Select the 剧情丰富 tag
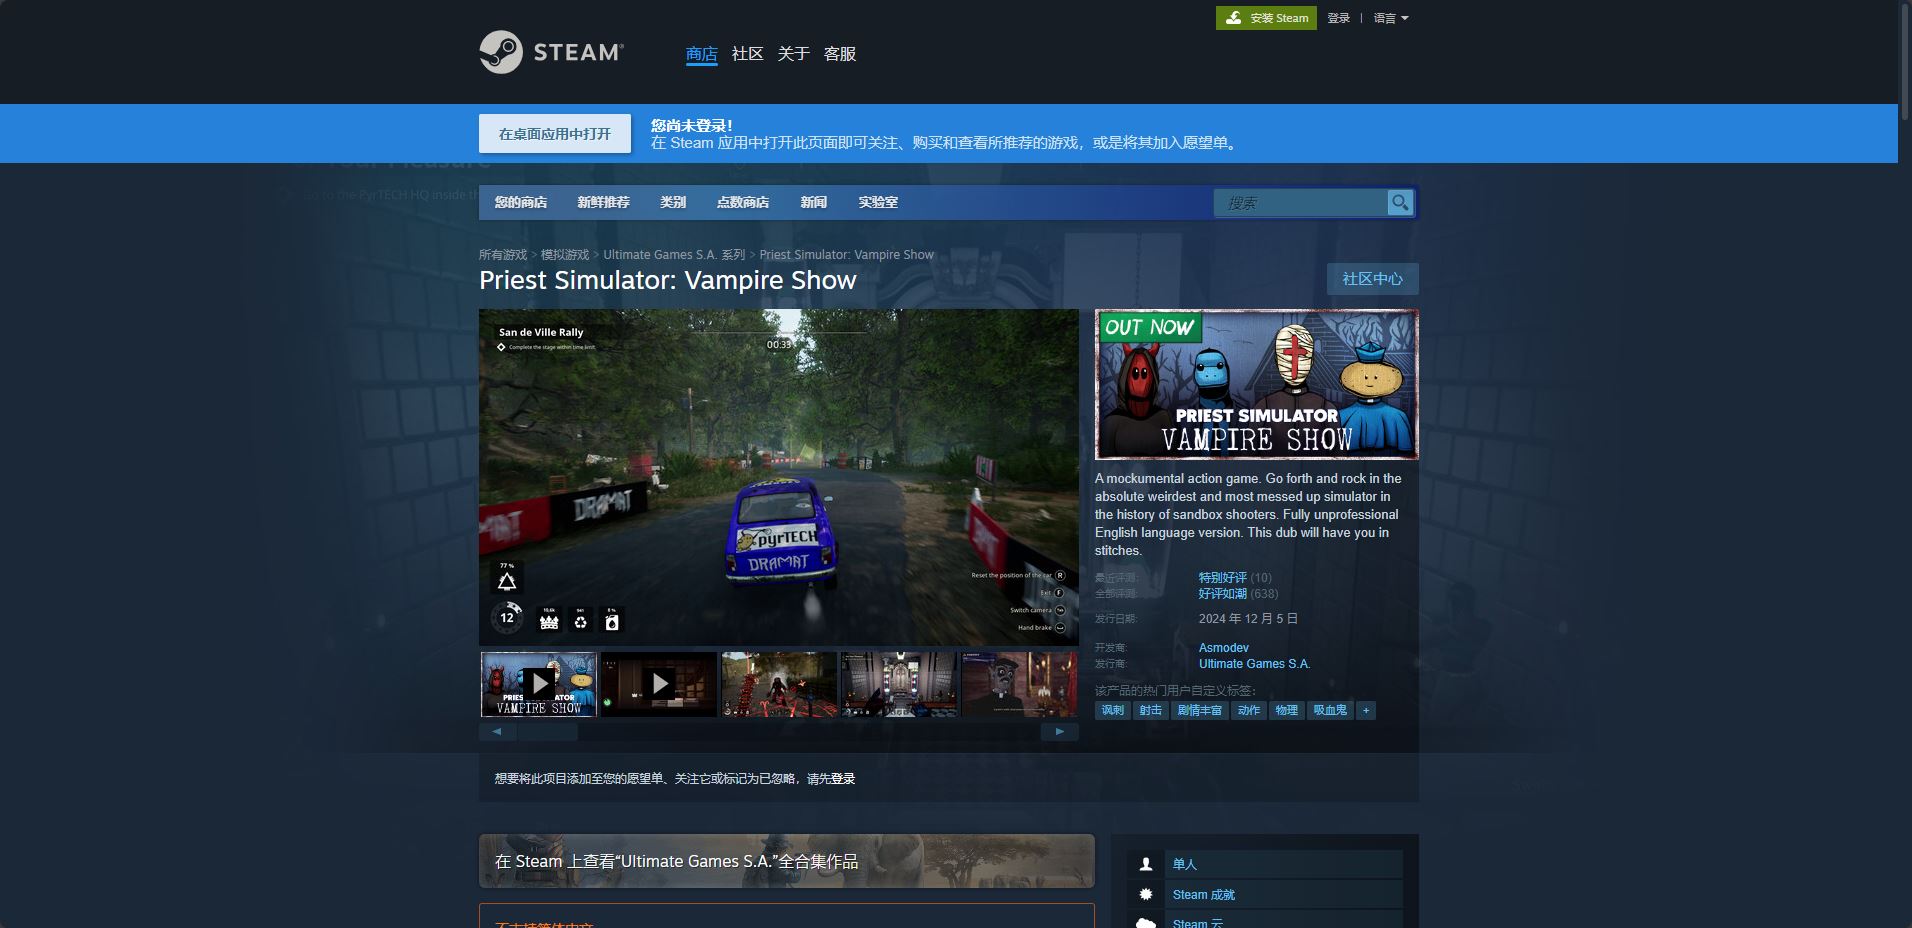Image resolution: width=1912 pixels, height=928 pixels. click(1200, 710)
